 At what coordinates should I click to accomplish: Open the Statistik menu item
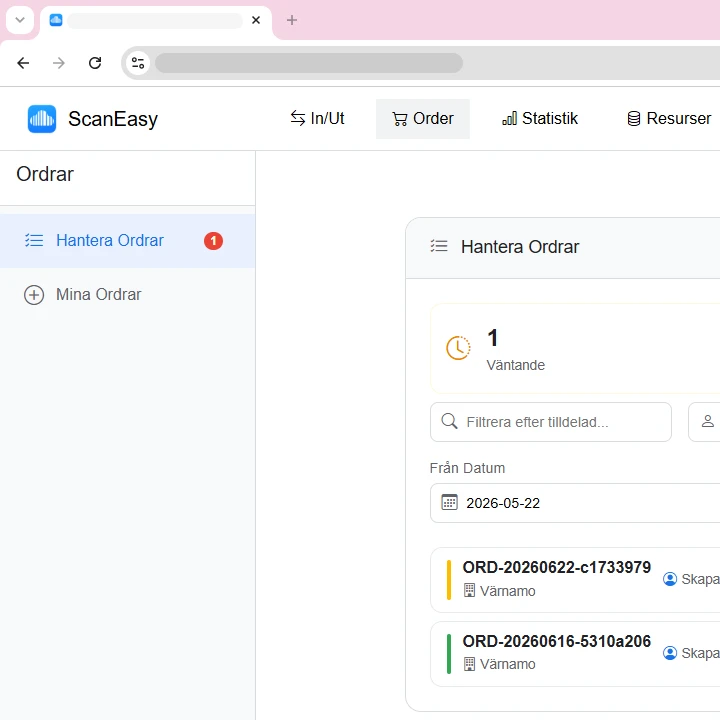pos(540,118)
